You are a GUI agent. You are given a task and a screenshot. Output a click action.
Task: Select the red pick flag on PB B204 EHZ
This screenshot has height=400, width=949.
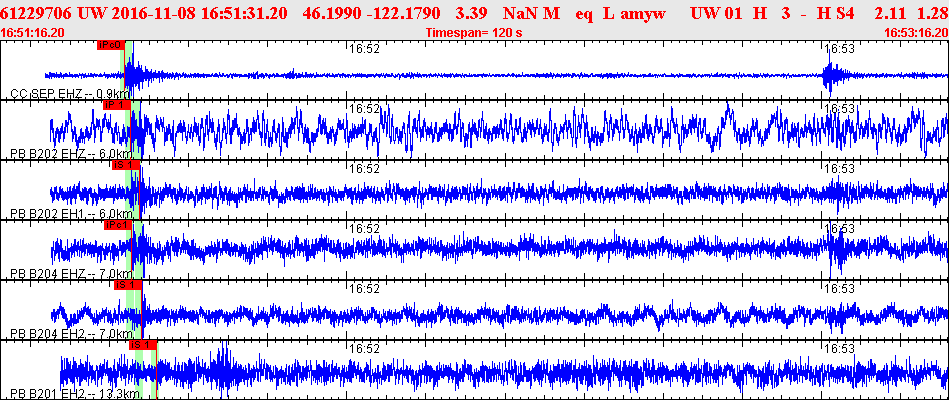[118, 225]
